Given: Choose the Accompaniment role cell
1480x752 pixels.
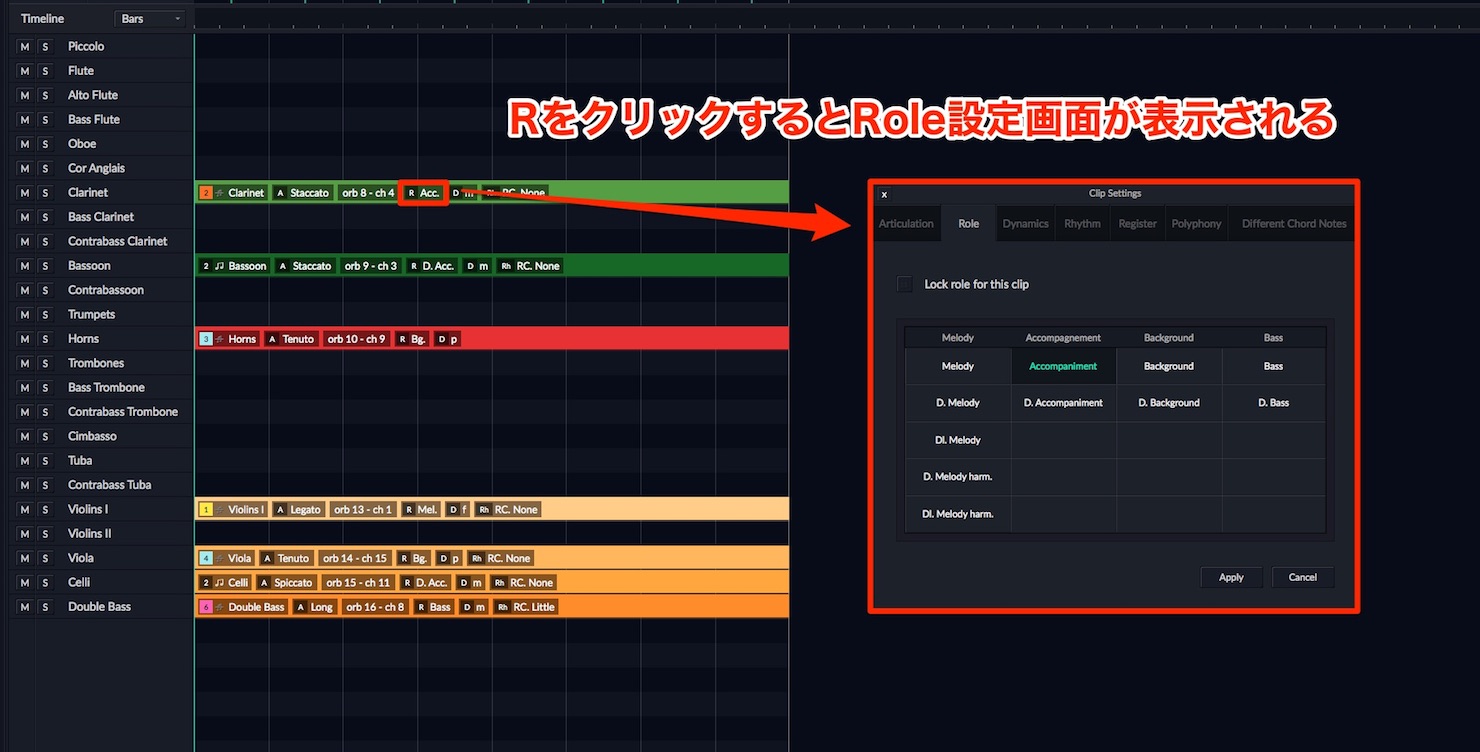Looking at the screenshot, I should 1063,367.
